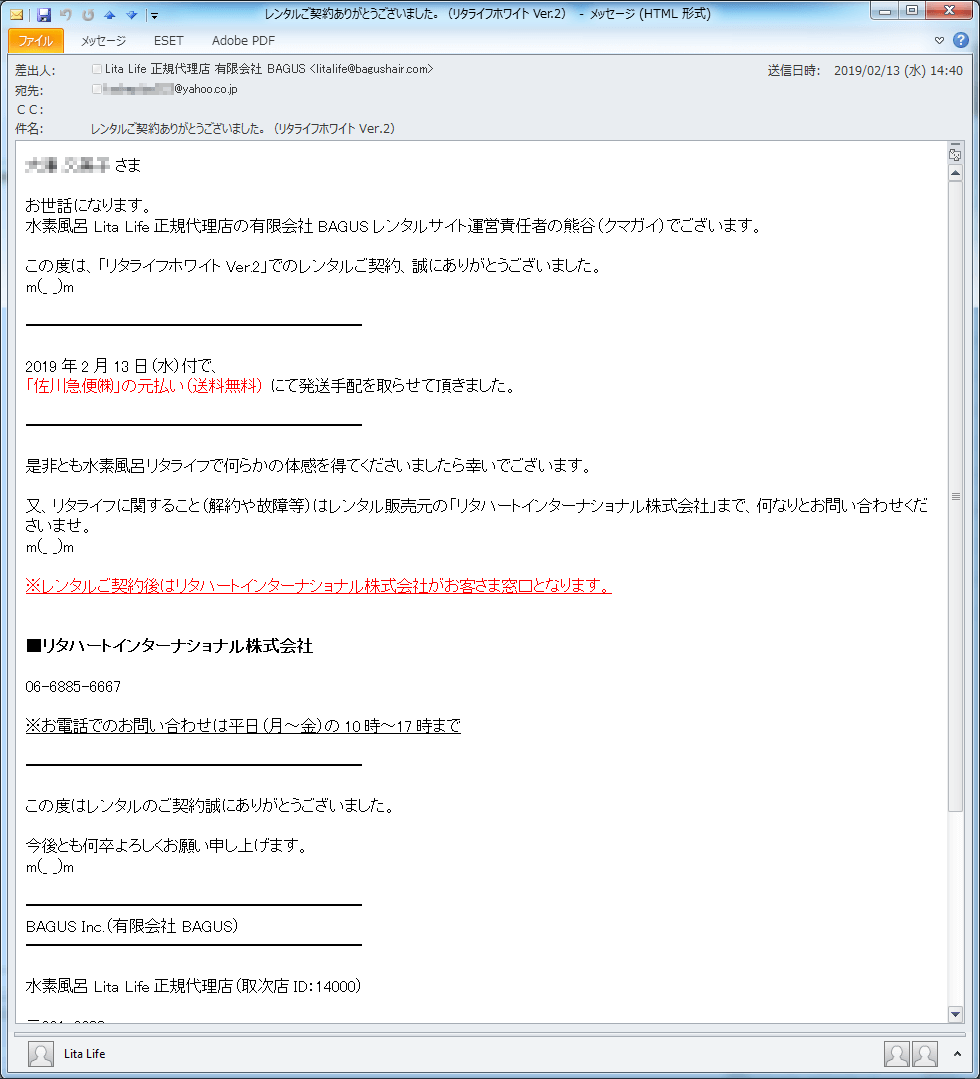The width and height of the screenshot is (980, 1079).
Task: Open the ファイル tab
Action: (x=36, y=41)
